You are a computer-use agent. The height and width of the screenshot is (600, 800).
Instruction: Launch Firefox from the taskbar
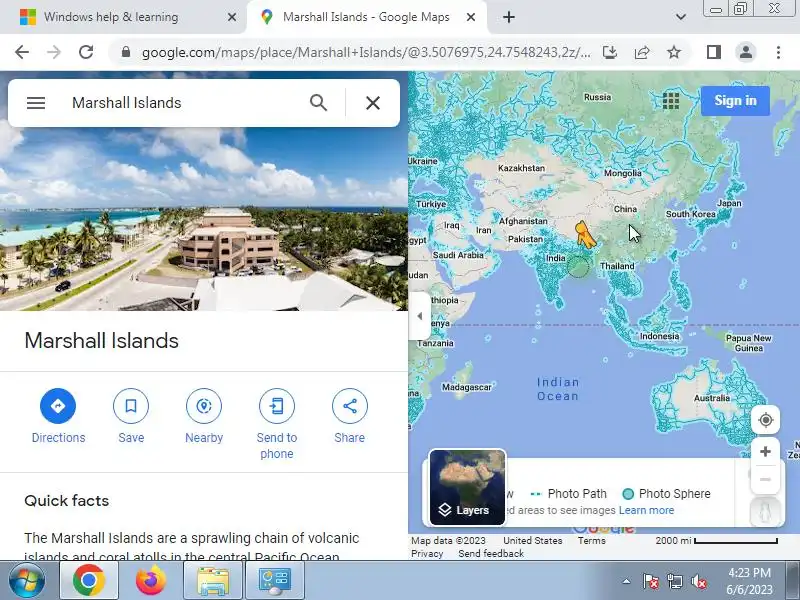pyautogui.click(x=151, y=581)
